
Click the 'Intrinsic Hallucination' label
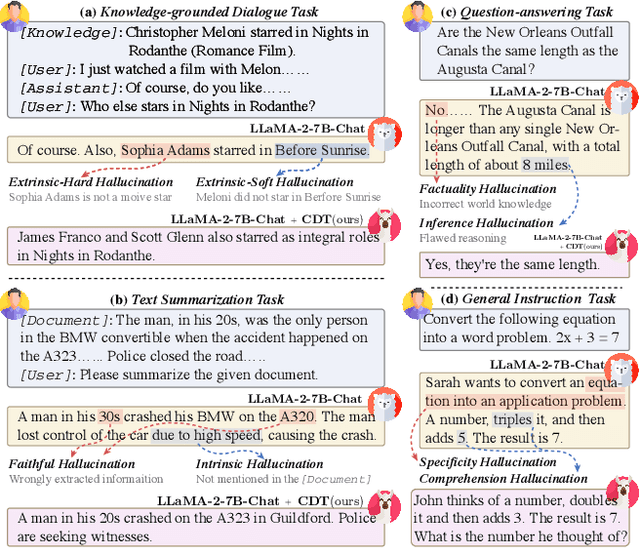click(x=260, y=464)
